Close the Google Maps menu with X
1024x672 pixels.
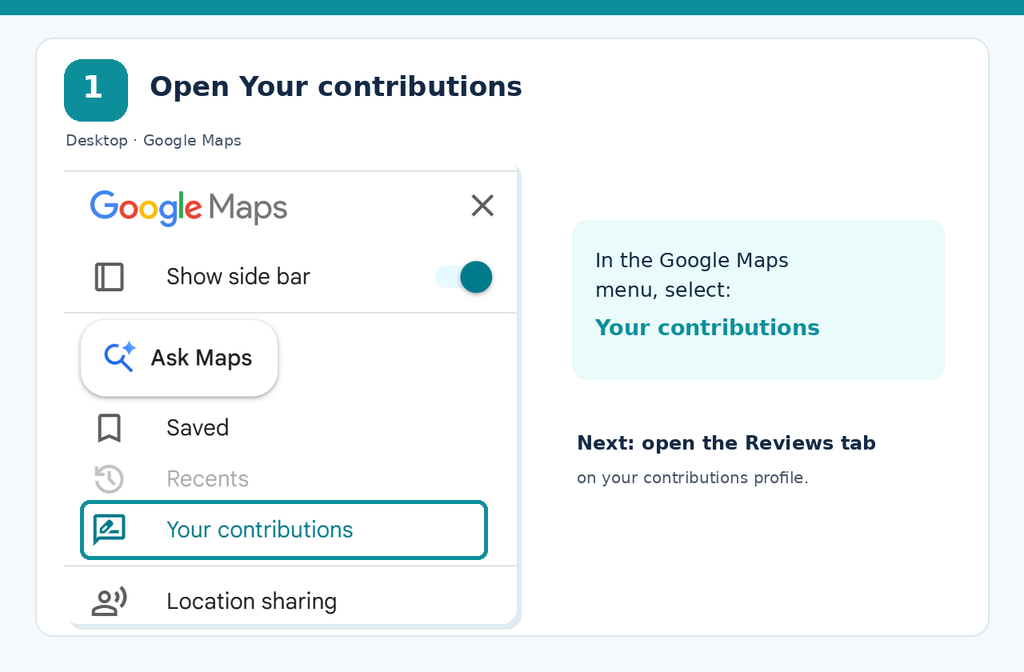pyautogui.click(x=483, y=206)
